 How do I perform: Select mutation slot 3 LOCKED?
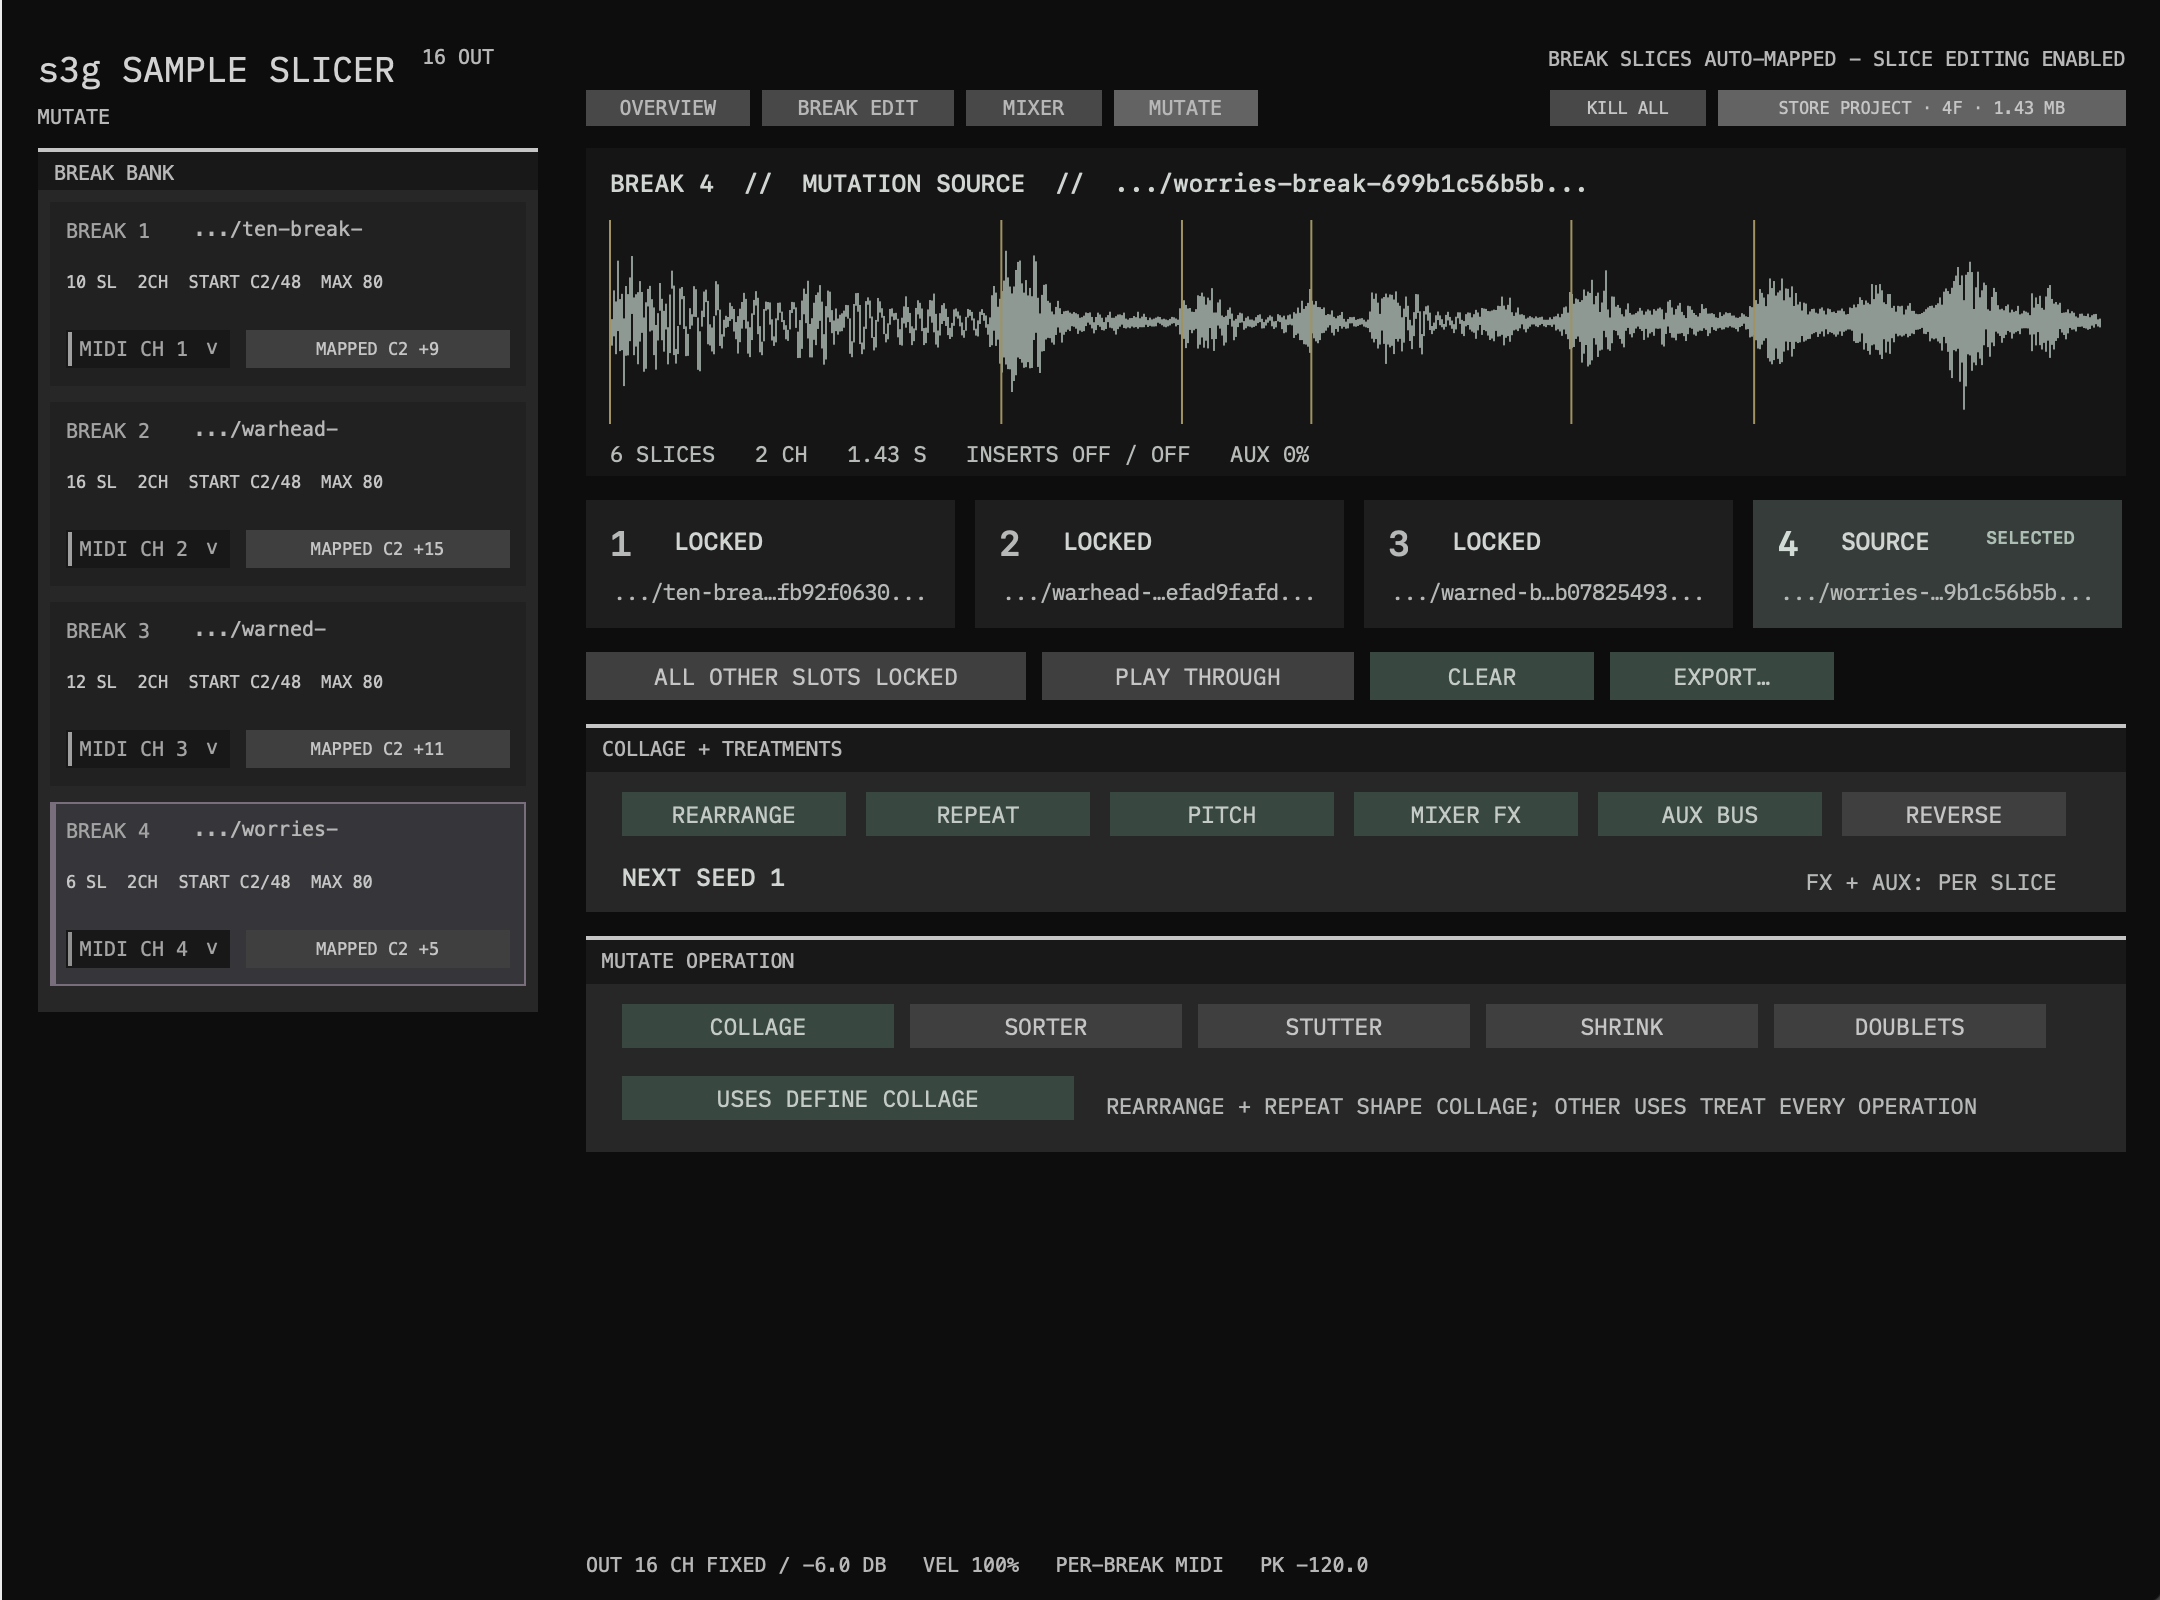(1548, 564)
